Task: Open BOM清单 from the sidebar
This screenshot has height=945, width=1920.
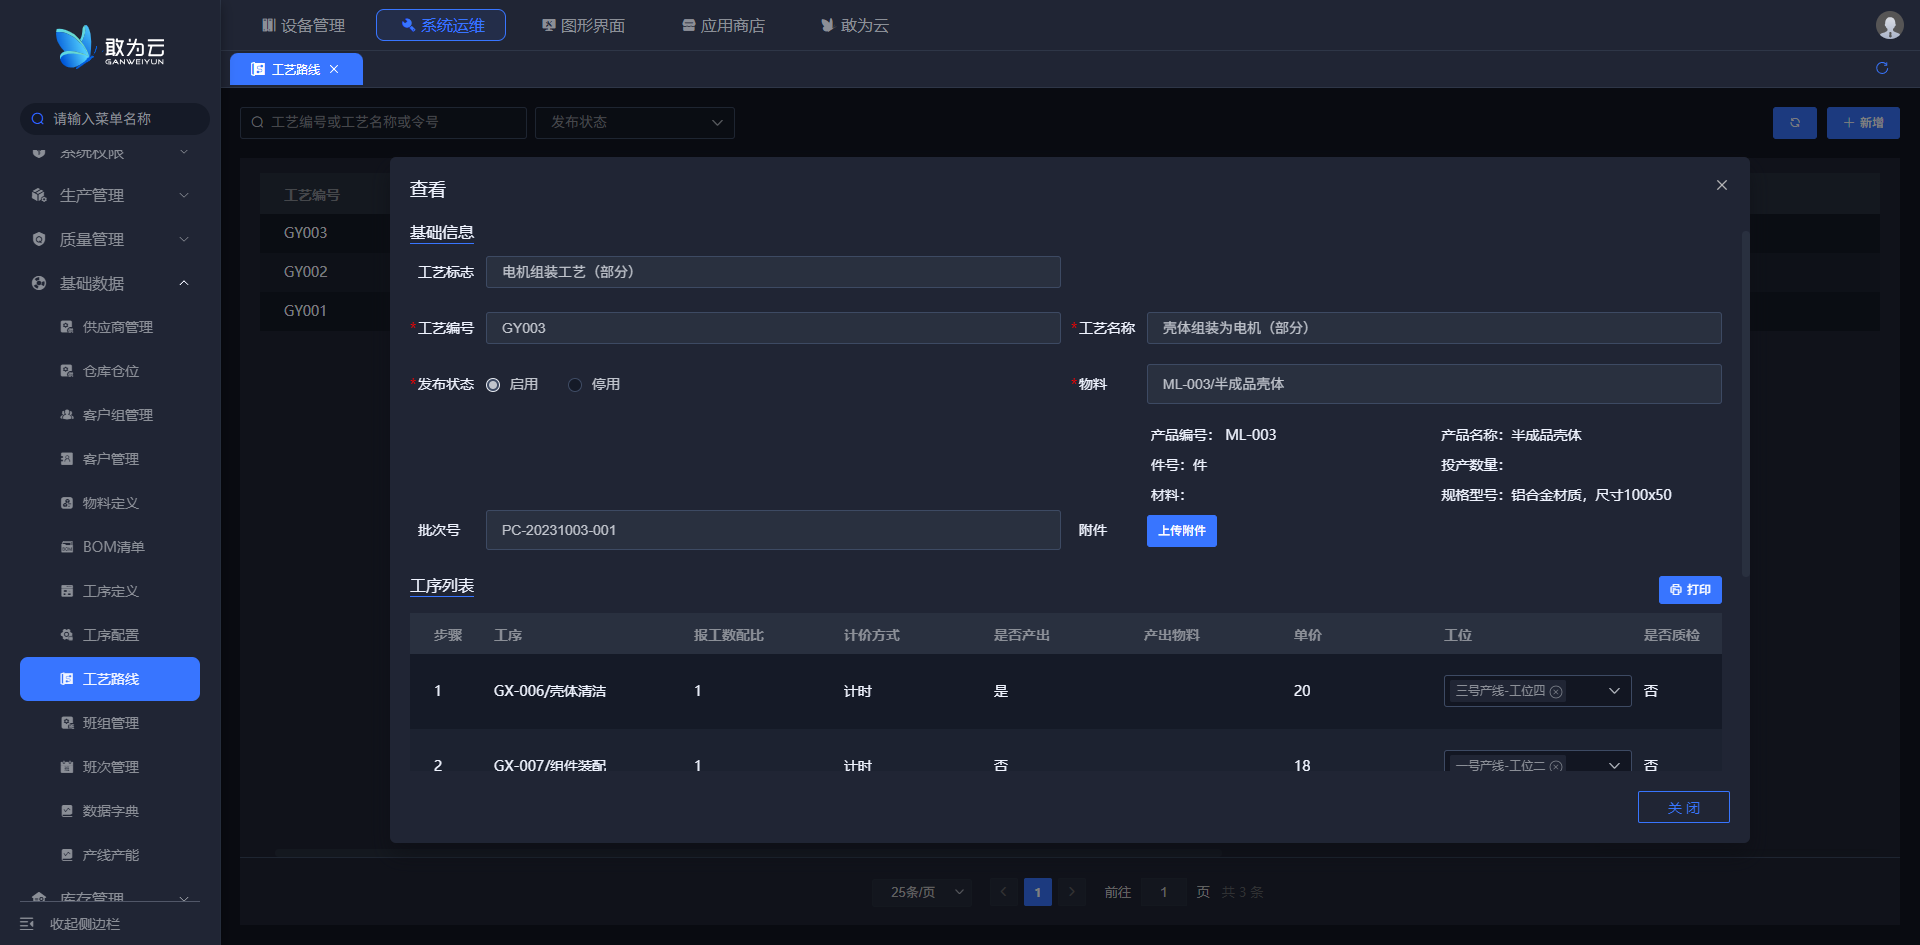Action: pos(113,547)
